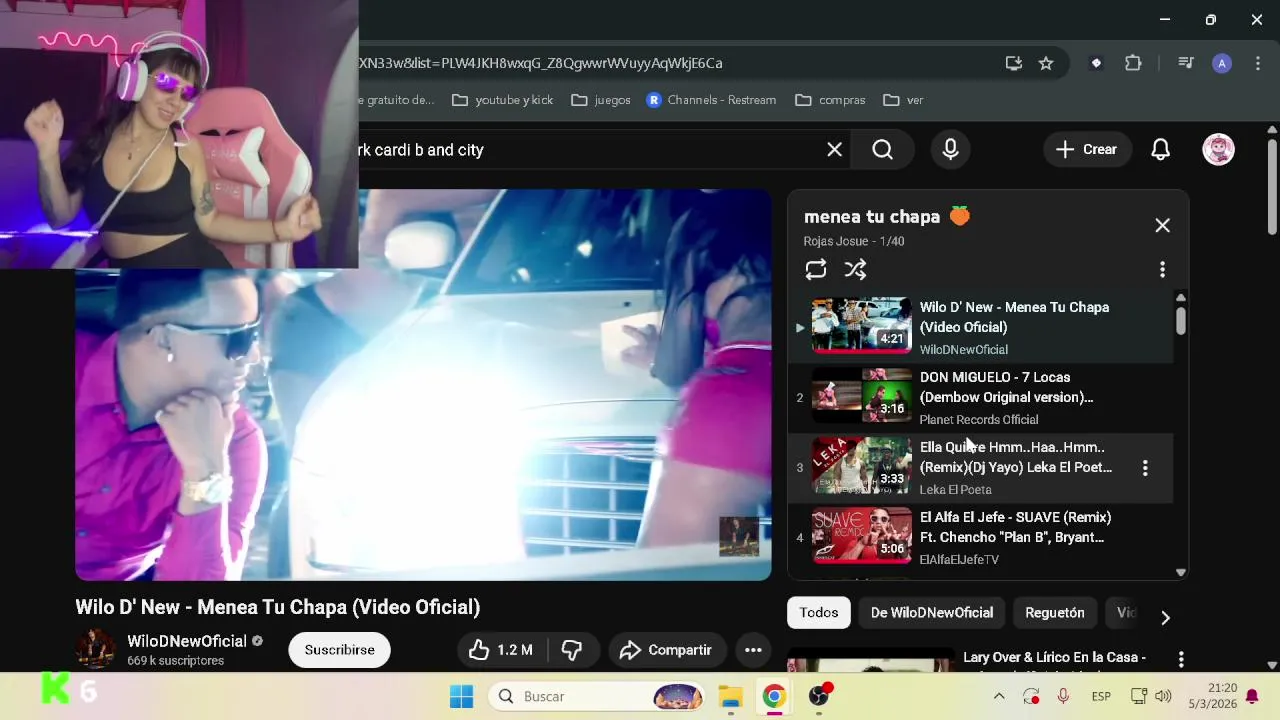Open the ESP language switcher
The image size is (1280, 720).
coord(1101,697)
